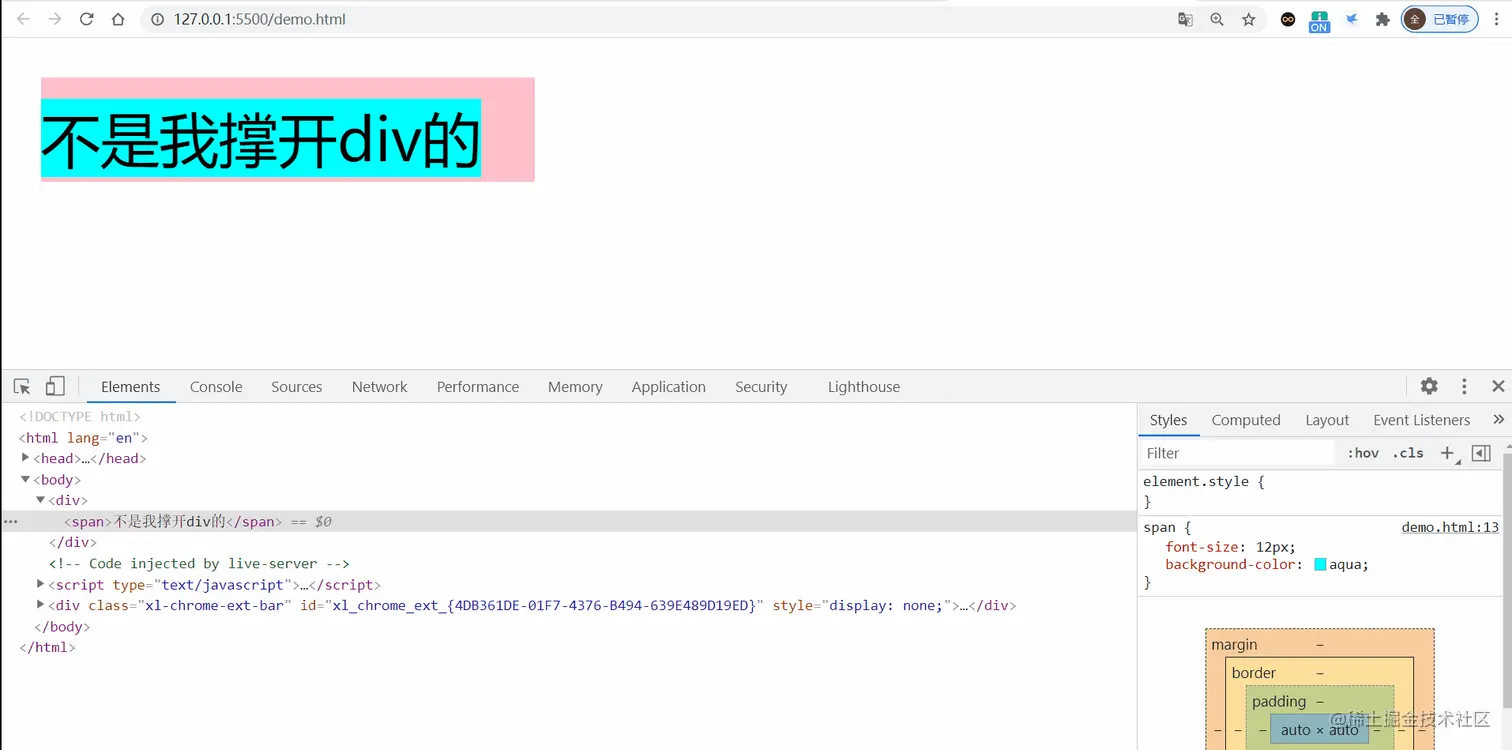Toggle the device toolbar icon
This screenshot has height=750, width=1512.
coord(55,387)
